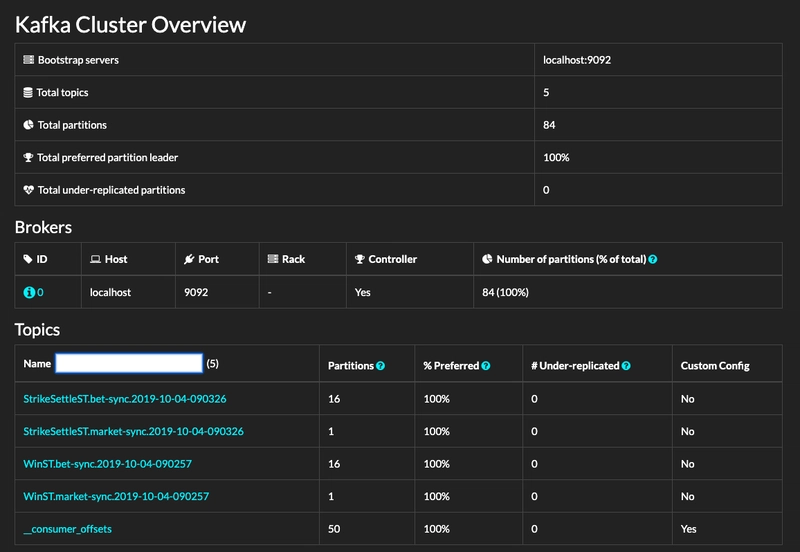Open the WinST.bet-sync.2019-10-04-090257 topic

pos(108,464)
